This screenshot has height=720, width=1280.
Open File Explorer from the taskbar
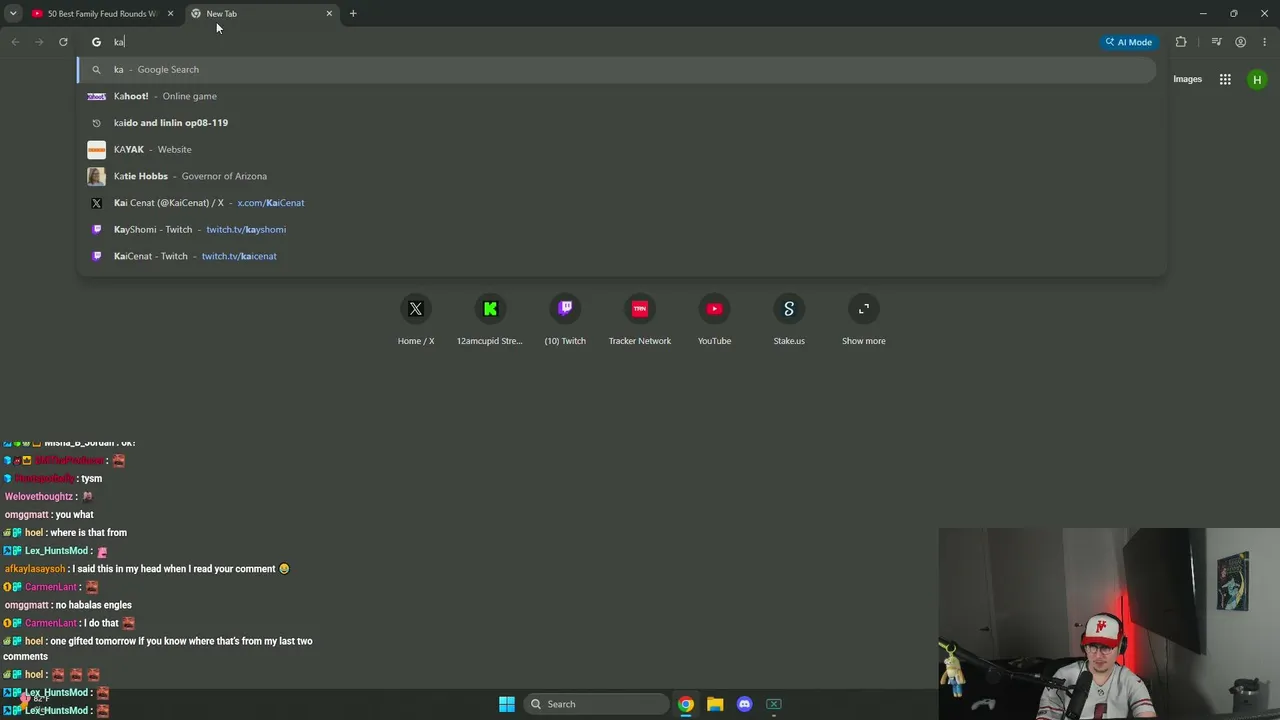(715, 704)
